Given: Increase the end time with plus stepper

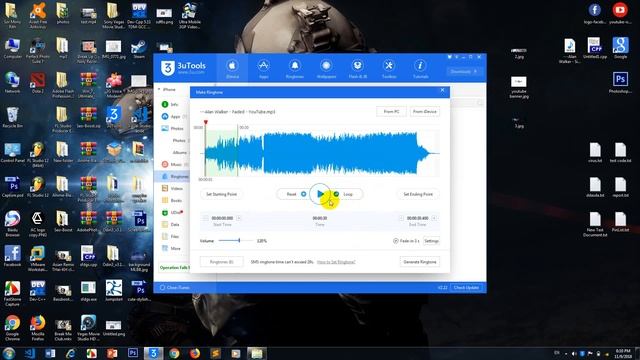Looking at the screenshot, I should coord(434,218).
